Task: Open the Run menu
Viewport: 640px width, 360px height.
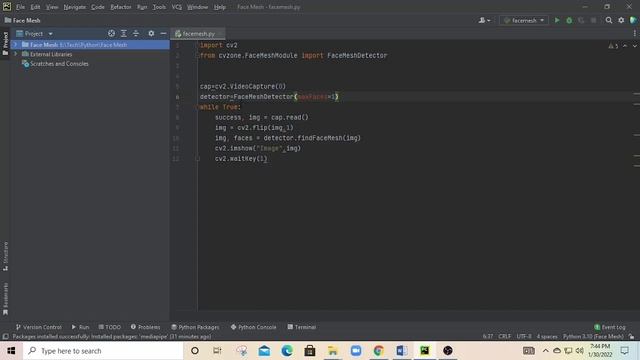Action: (142, 7)
